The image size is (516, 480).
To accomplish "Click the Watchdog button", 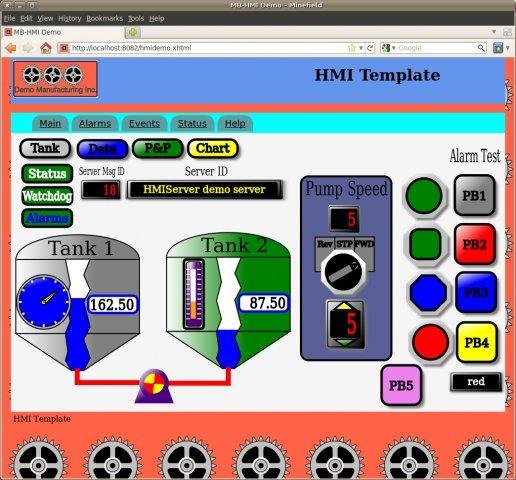I will 47,196.
